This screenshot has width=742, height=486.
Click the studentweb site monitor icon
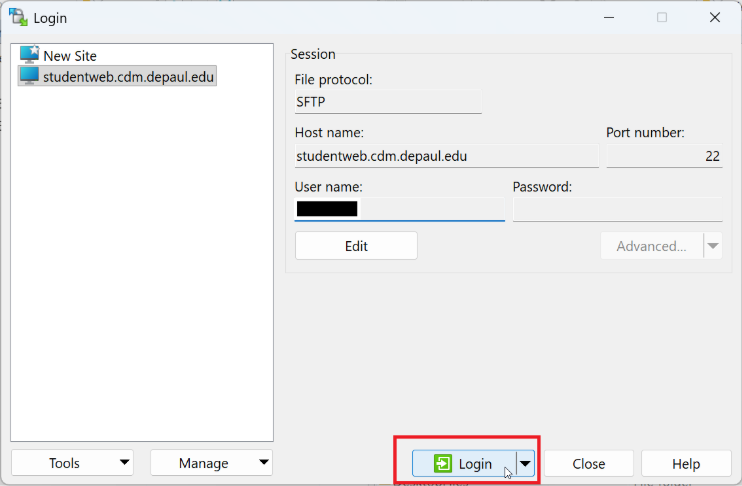(29, 76)
